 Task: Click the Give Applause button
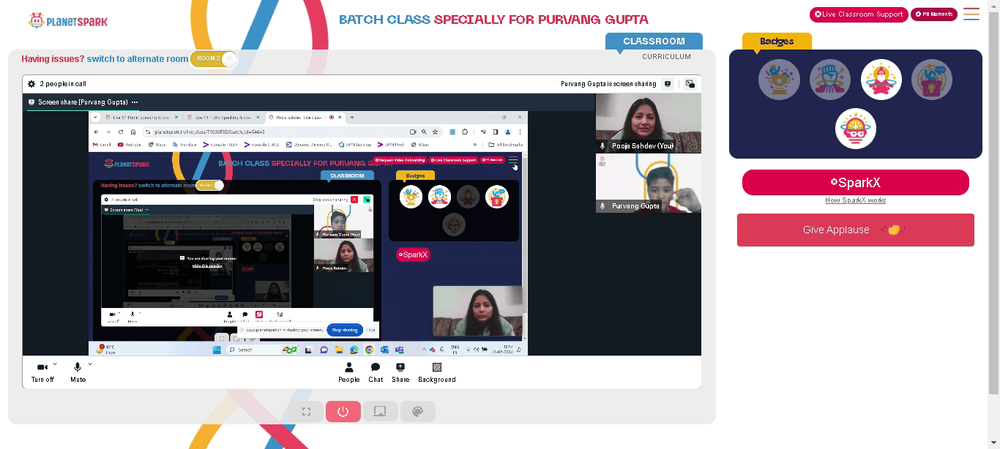tap(855, 230)
